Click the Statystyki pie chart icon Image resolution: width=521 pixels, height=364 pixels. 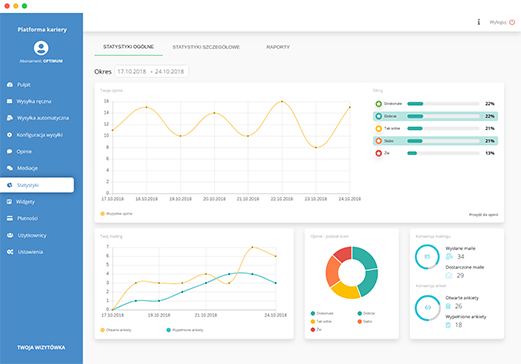coord(10,185)
